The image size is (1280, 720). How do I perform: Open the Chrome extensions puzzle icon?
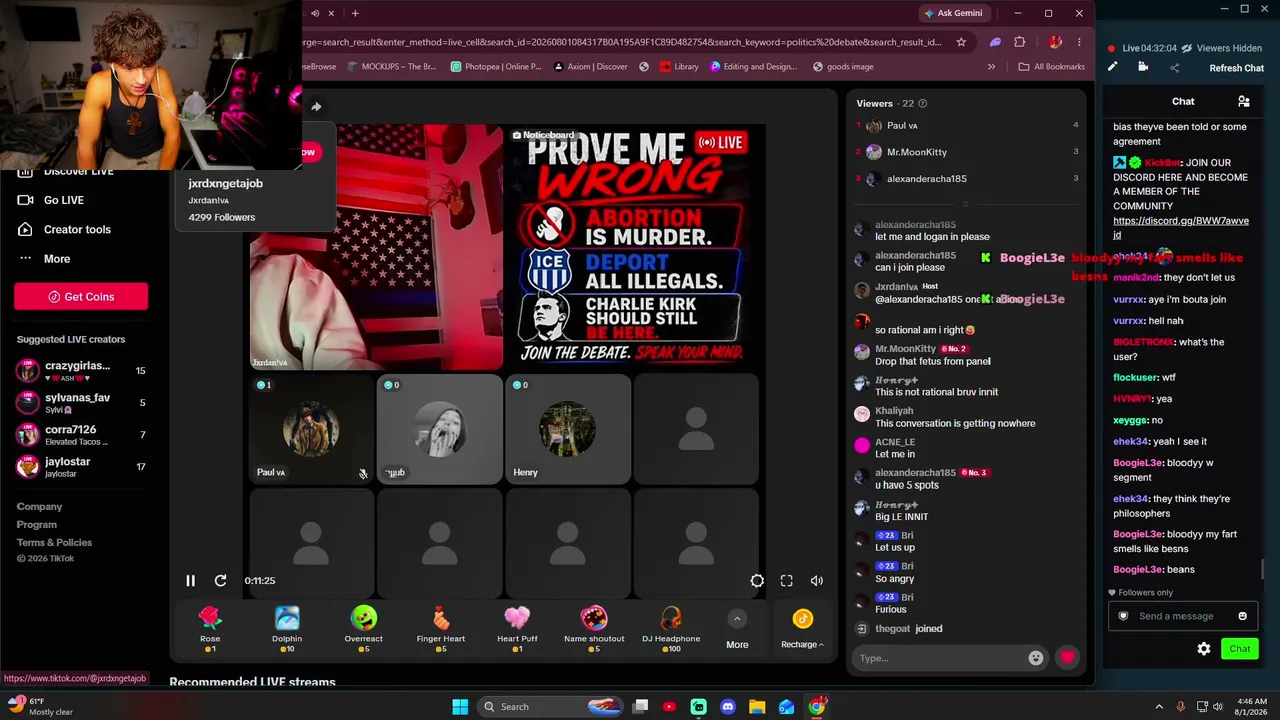click(x=1020, y=42)
